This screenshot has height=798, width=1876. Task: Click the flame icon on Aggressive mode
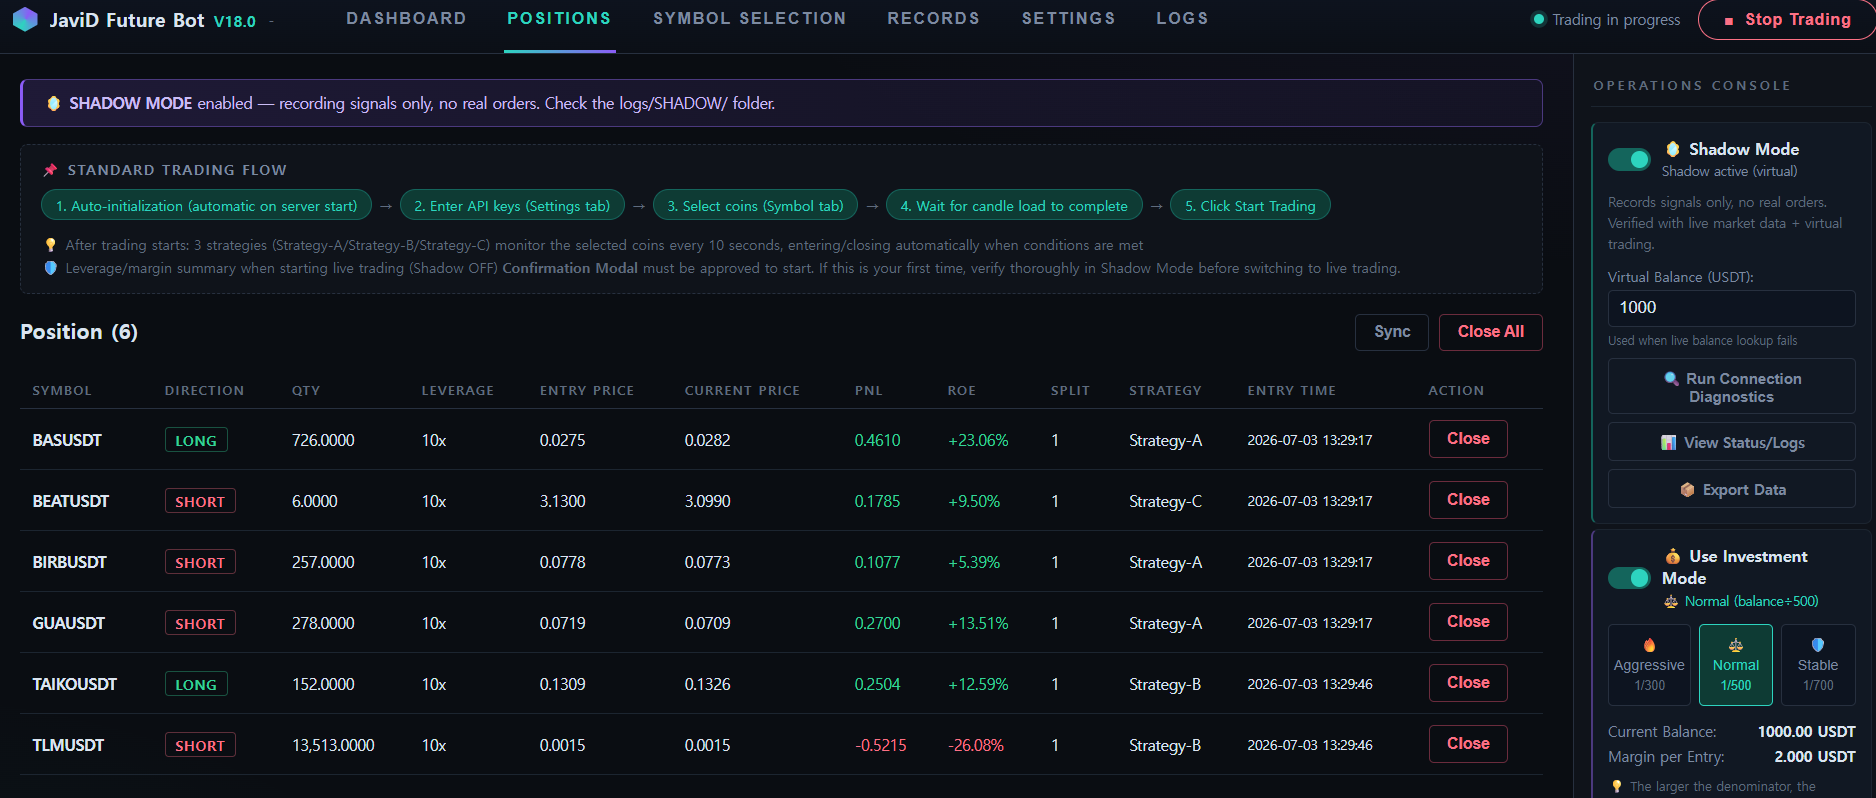(x=1649, y=645)
